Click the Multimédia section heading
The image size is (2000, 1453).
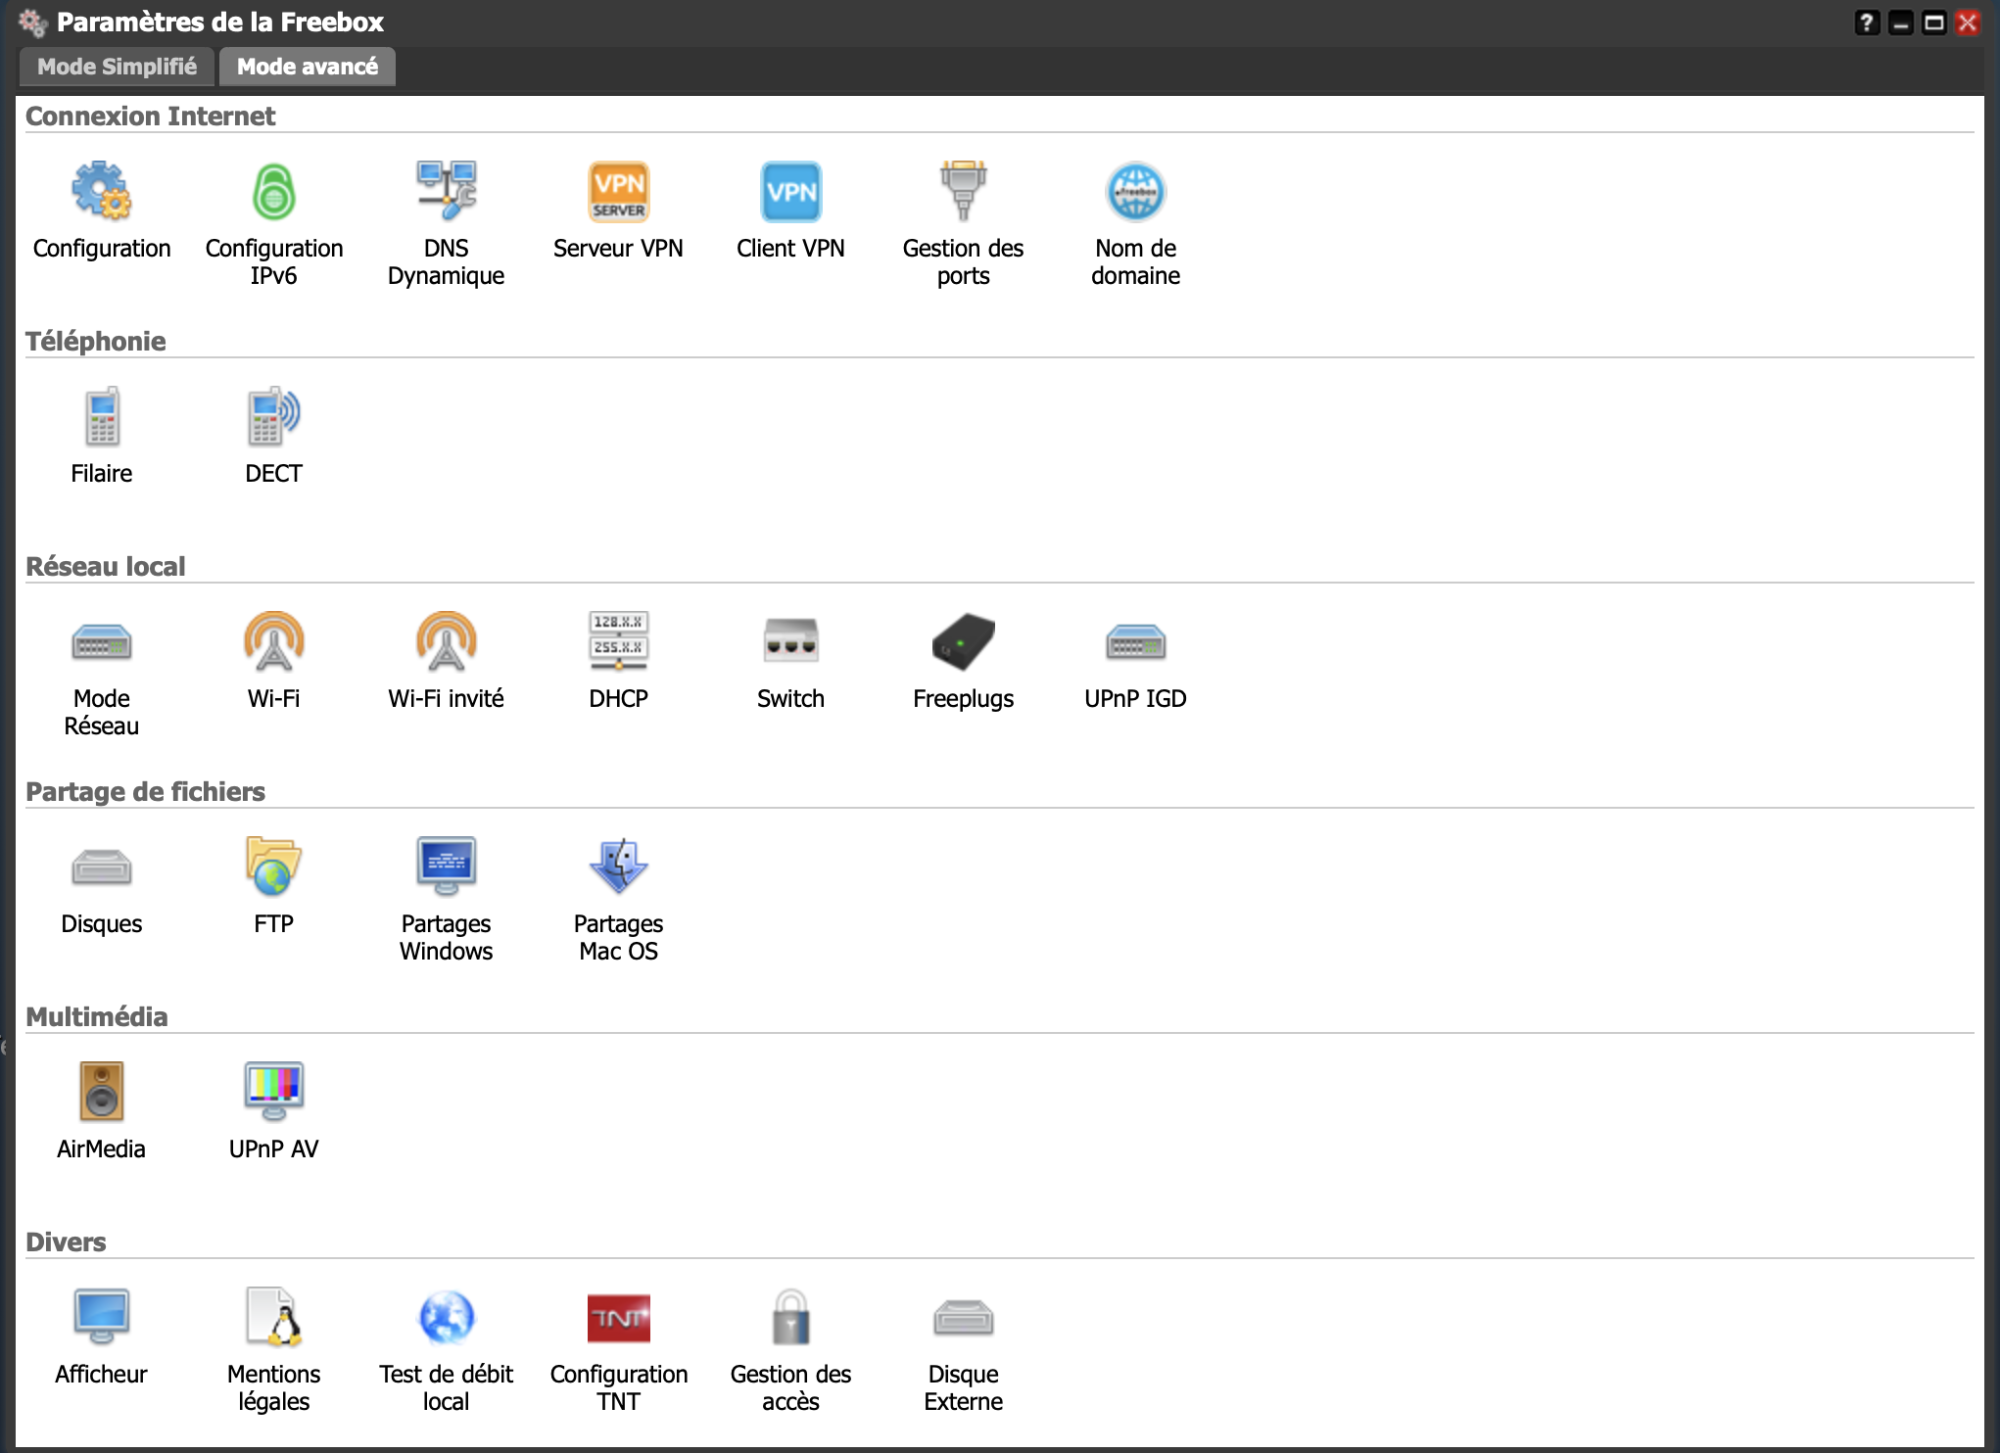pyautogui.click(x=97, y=1016)
